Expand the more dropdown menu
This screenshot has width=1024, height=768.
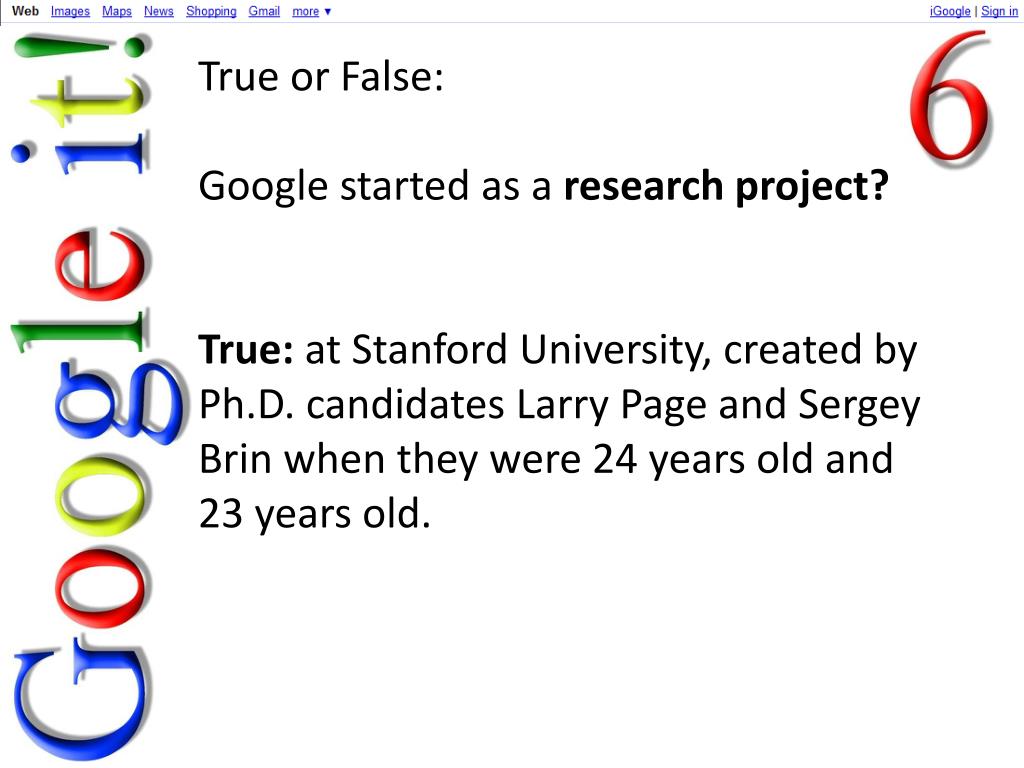(x=312, y=11)
